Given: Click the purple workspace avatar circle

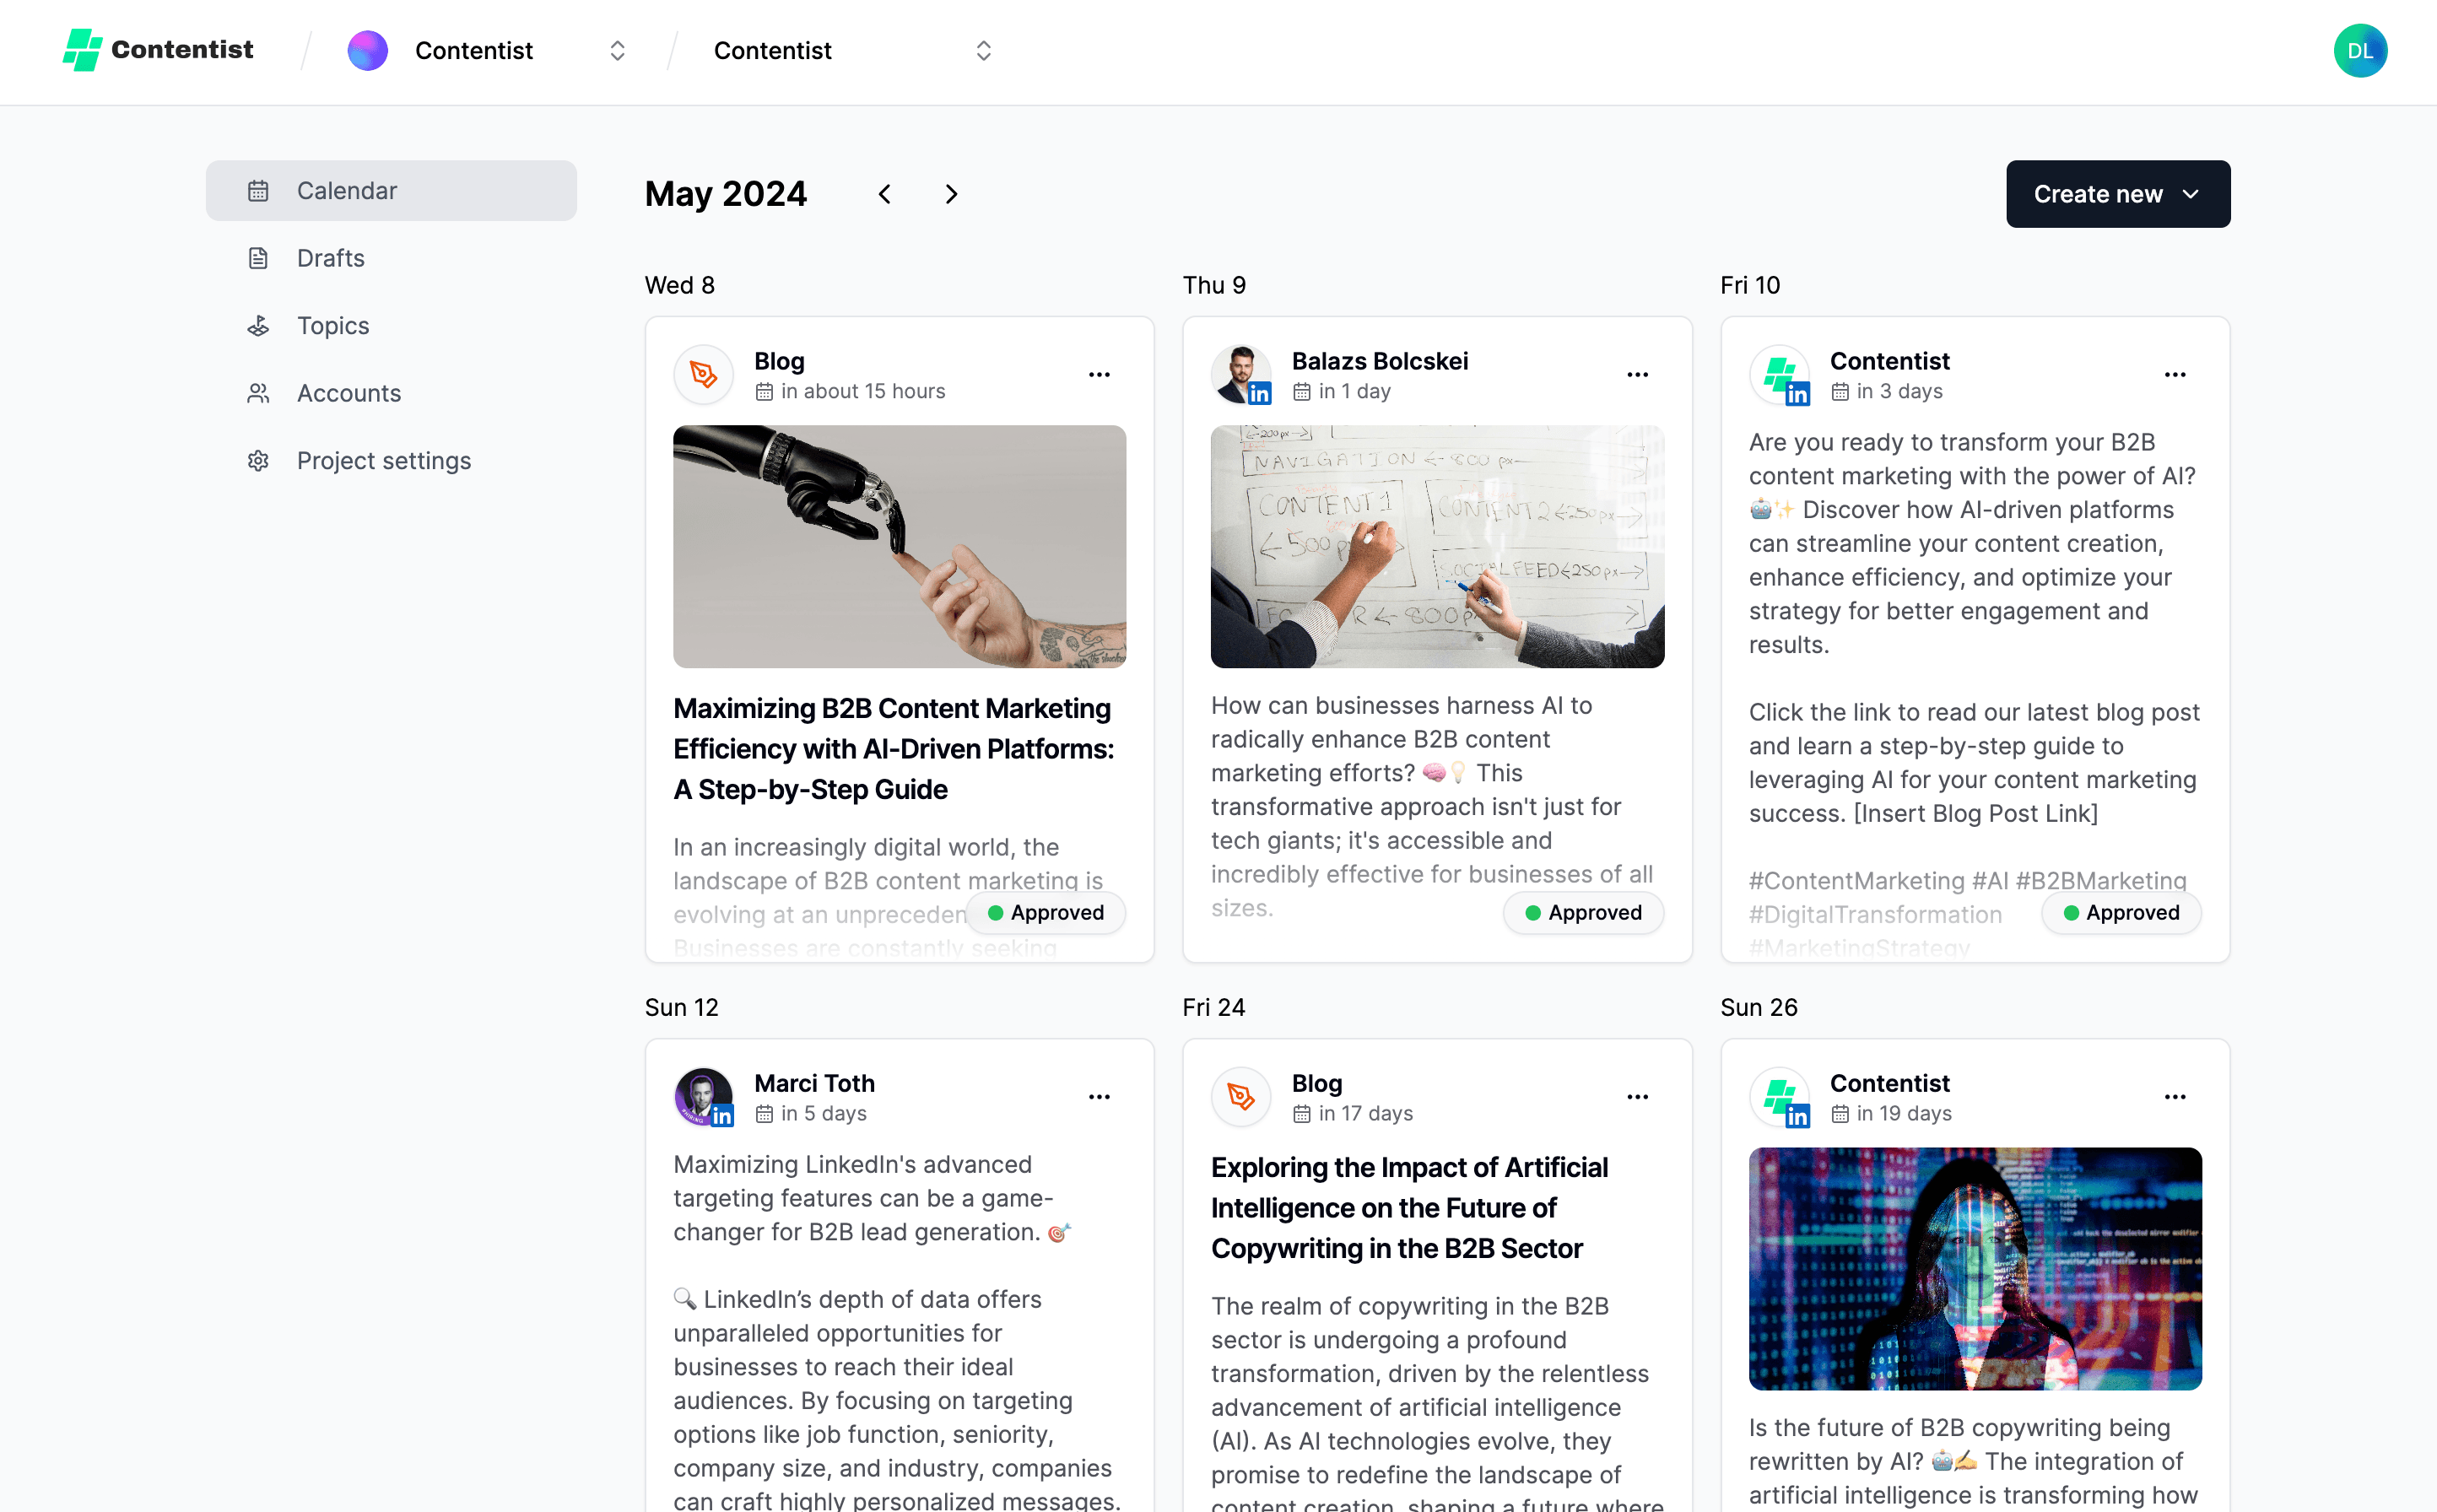Looking at the screenshot, I should [x=367, y=50].
